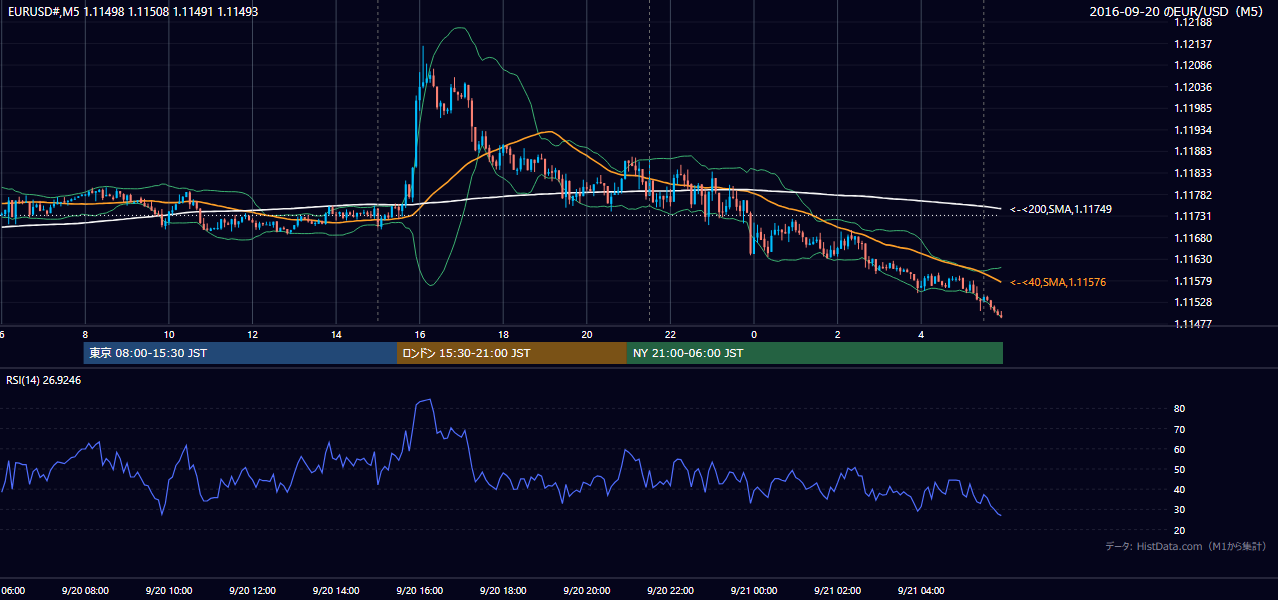The width and height of the screenshot is (1278, 600).
Task: Click hour tick 18 below price chart
Action: tap(503, 334)
